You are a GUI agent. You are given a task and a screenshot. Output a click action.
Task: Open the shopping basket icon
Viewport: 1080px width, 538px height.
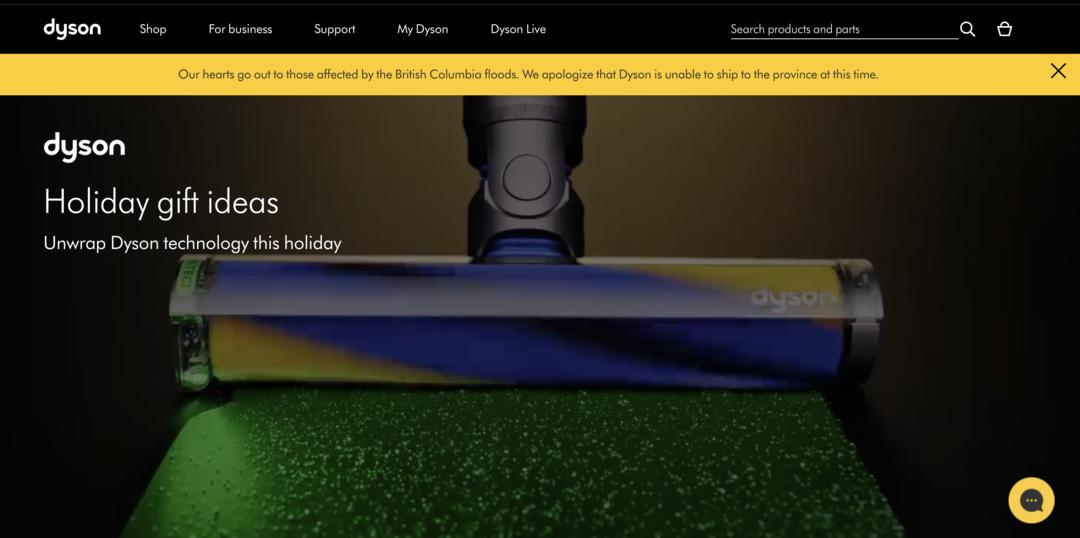coord(1004,29)
